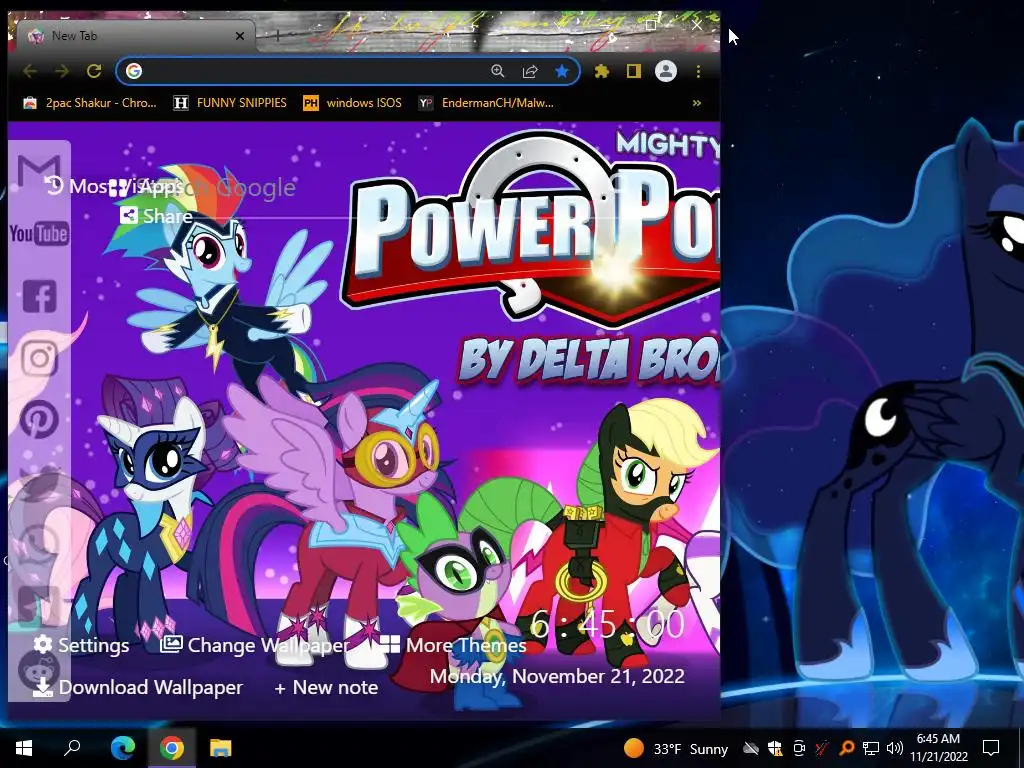Open the 33°F Sunny weather widget
The width and height of the screenshot is (1024, 768).
tap(675, 748)
